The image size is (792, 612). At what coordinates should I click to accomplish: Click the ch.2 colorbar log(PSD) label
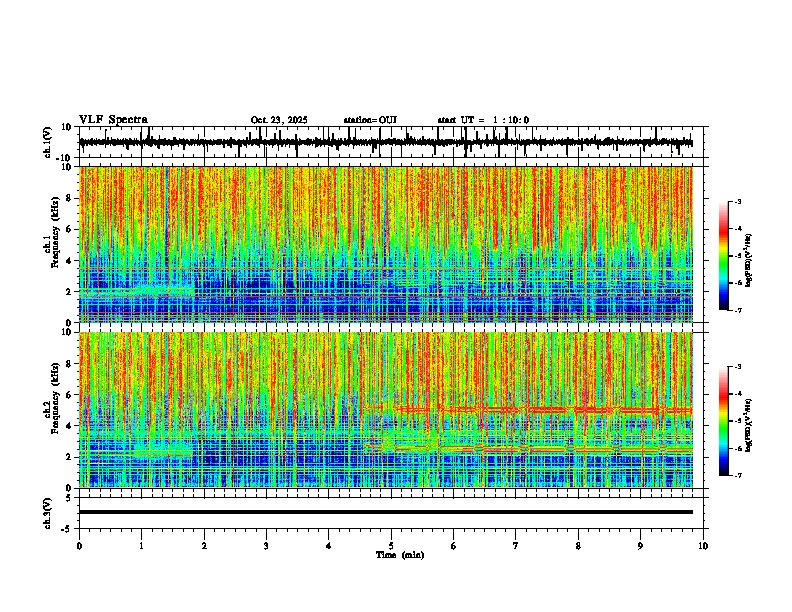[x=749, y=425]
